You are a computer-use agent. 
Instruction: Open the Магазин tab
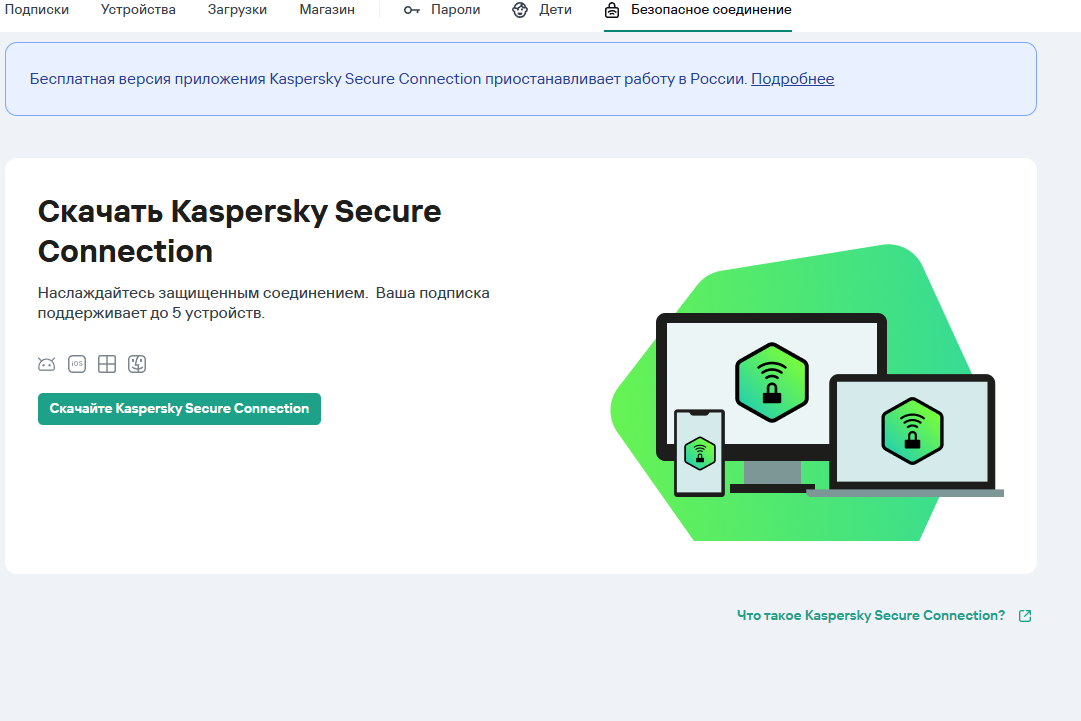click(327, 10)
